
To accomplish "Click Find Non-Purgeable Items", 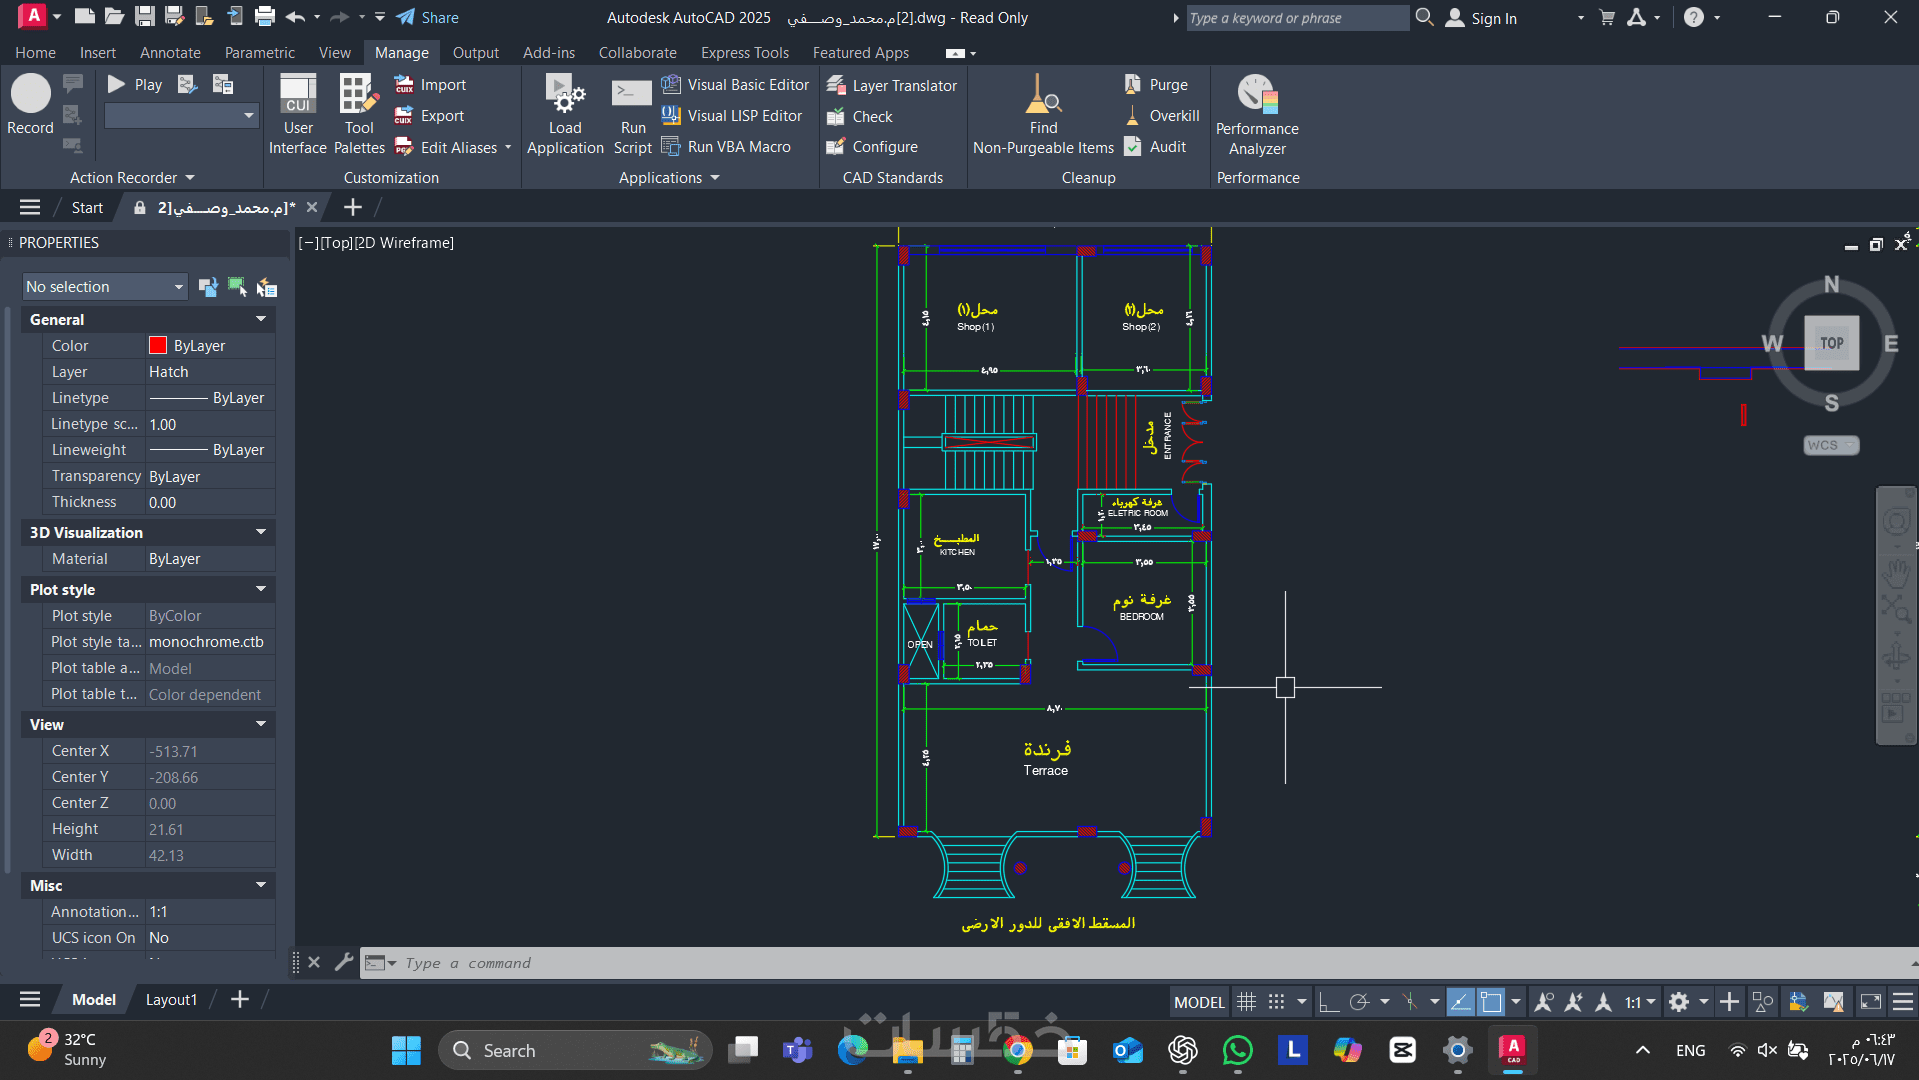I will click(x=1043, y=114).
